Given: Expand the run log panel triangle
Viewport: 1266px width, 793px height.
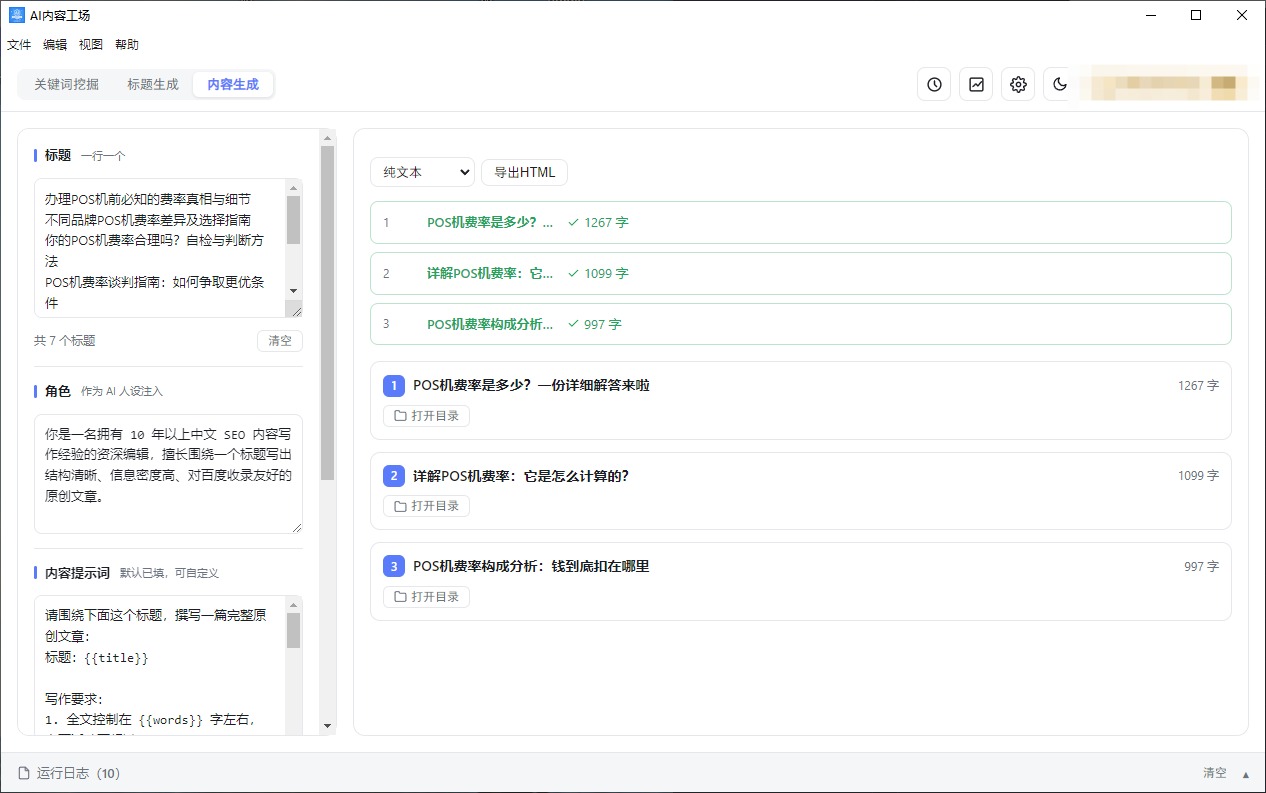Looking at the screenshot, I should click(x=1246, y=774).
